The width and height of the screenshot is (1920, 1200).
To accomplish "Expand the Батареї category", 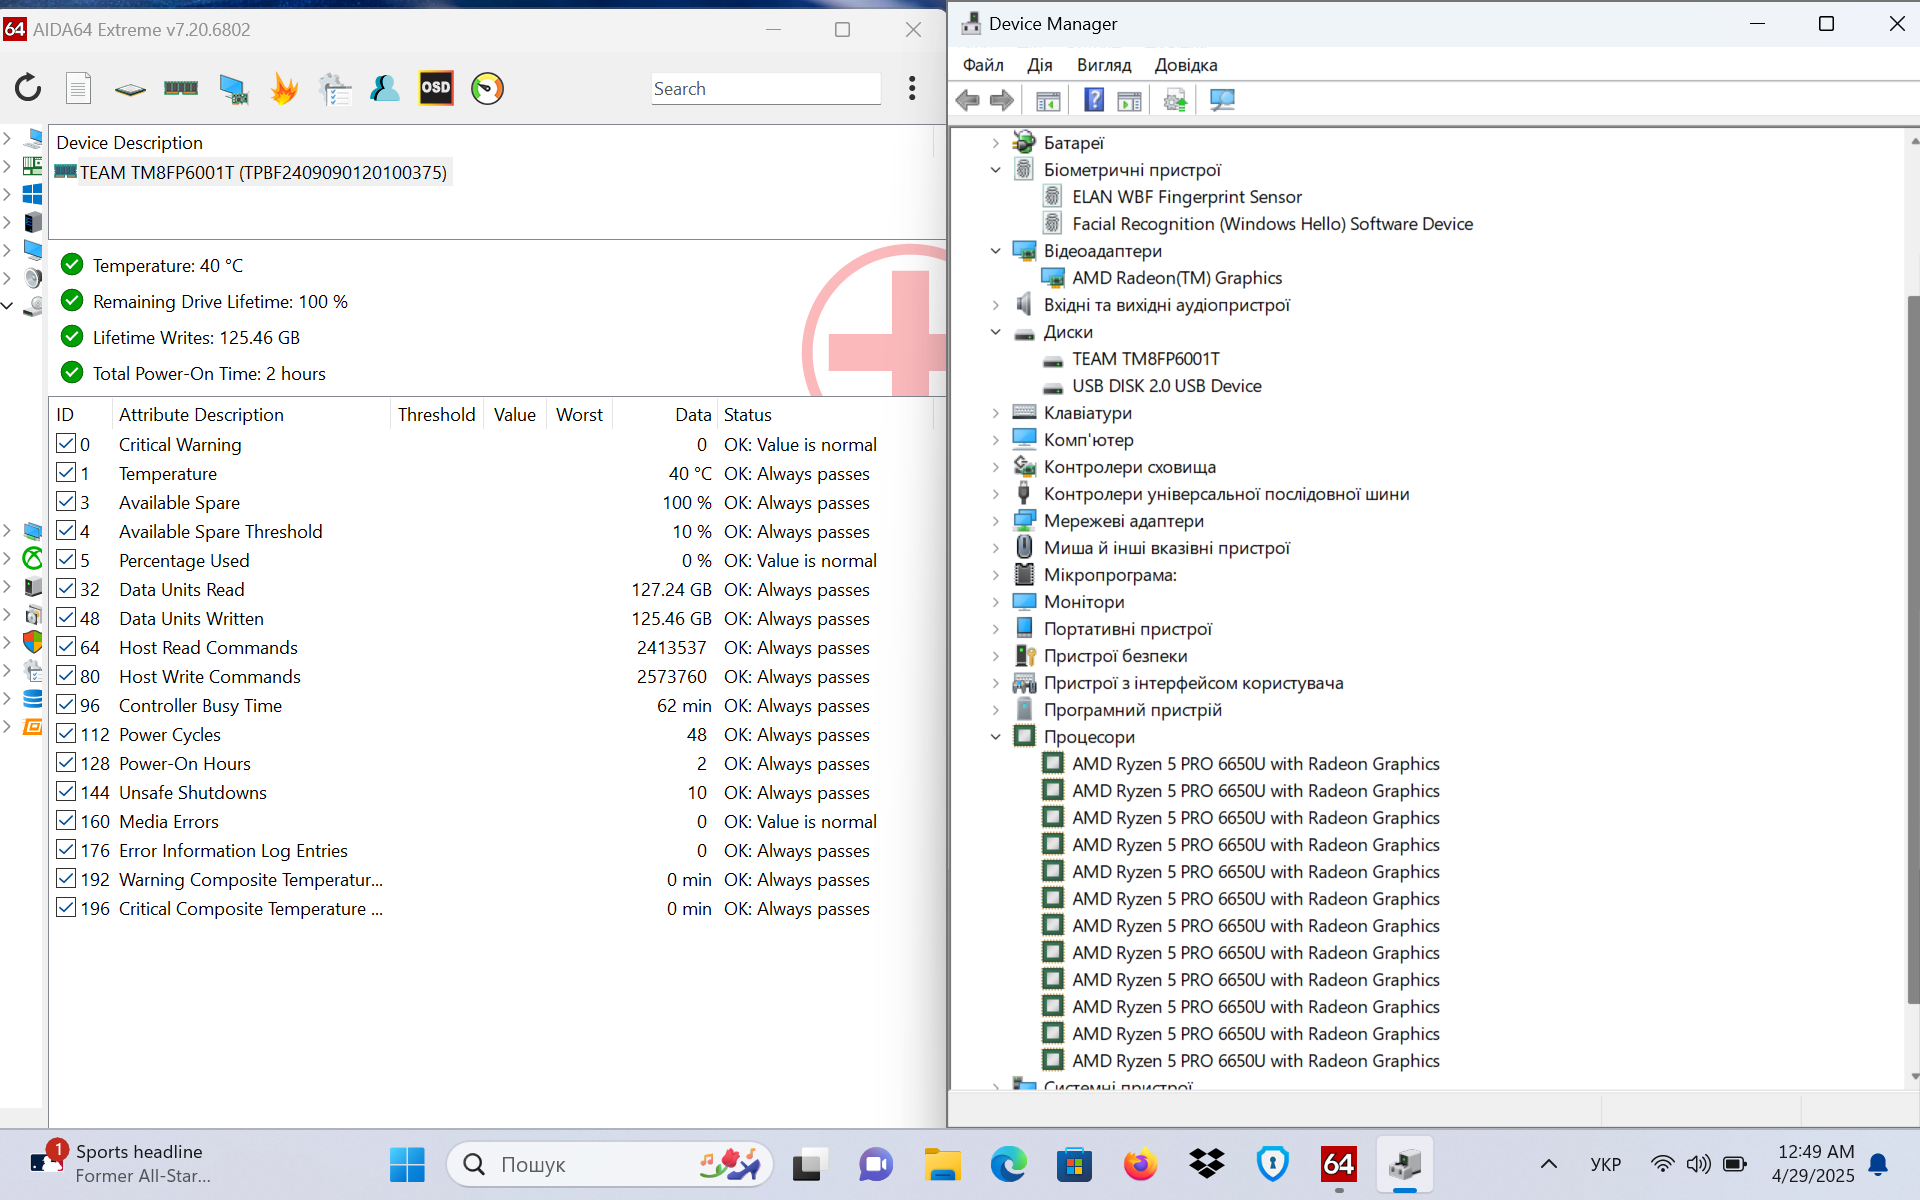I will tap(995, 143).
